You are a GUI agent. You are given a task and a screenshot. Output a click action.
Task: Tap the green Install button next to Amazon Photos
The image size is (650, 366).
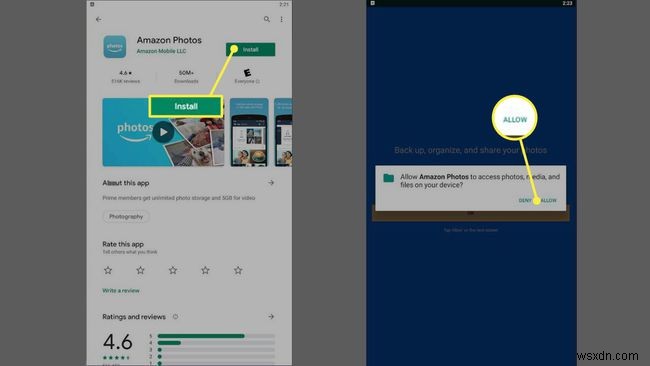(250, 49)
